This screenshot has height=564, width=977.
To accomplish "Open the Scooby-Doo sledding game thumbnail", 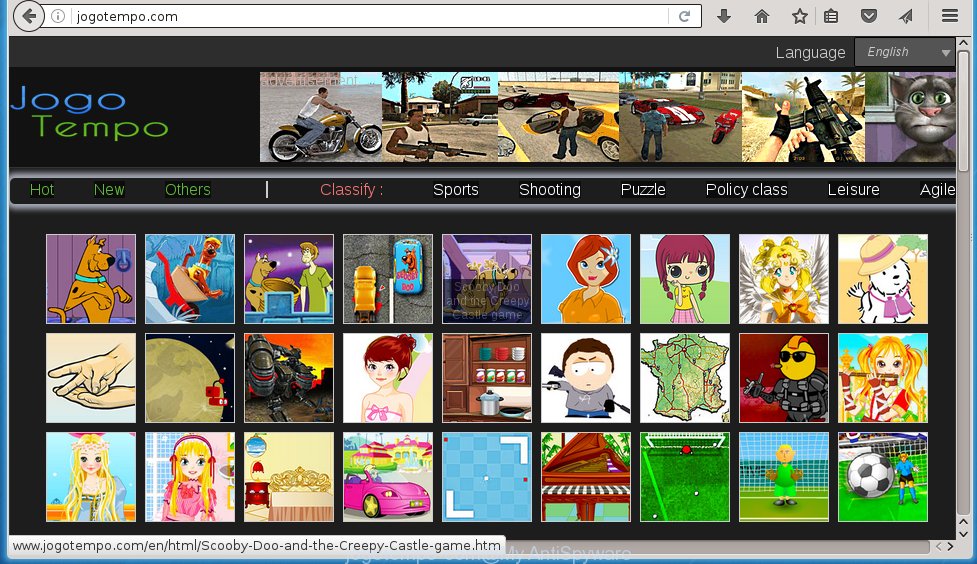I will pyautogui.click(x=190, y=279).
